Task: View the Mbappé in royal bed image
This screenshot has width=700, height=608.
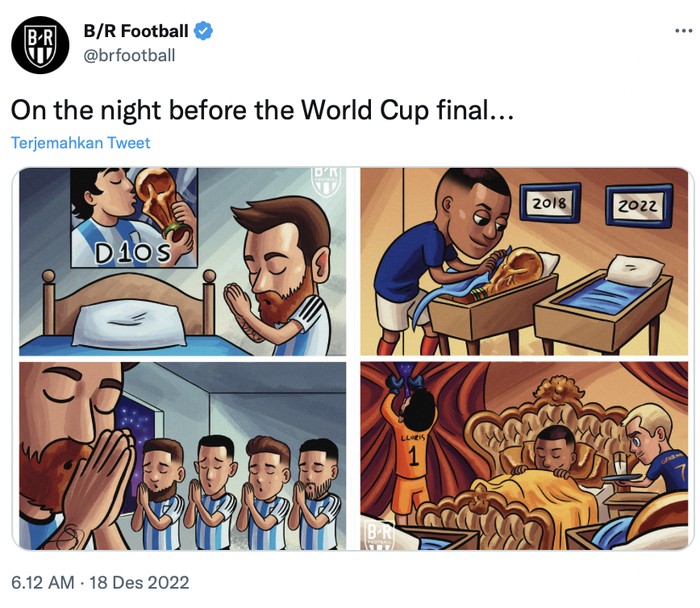Action: point(521,455)
